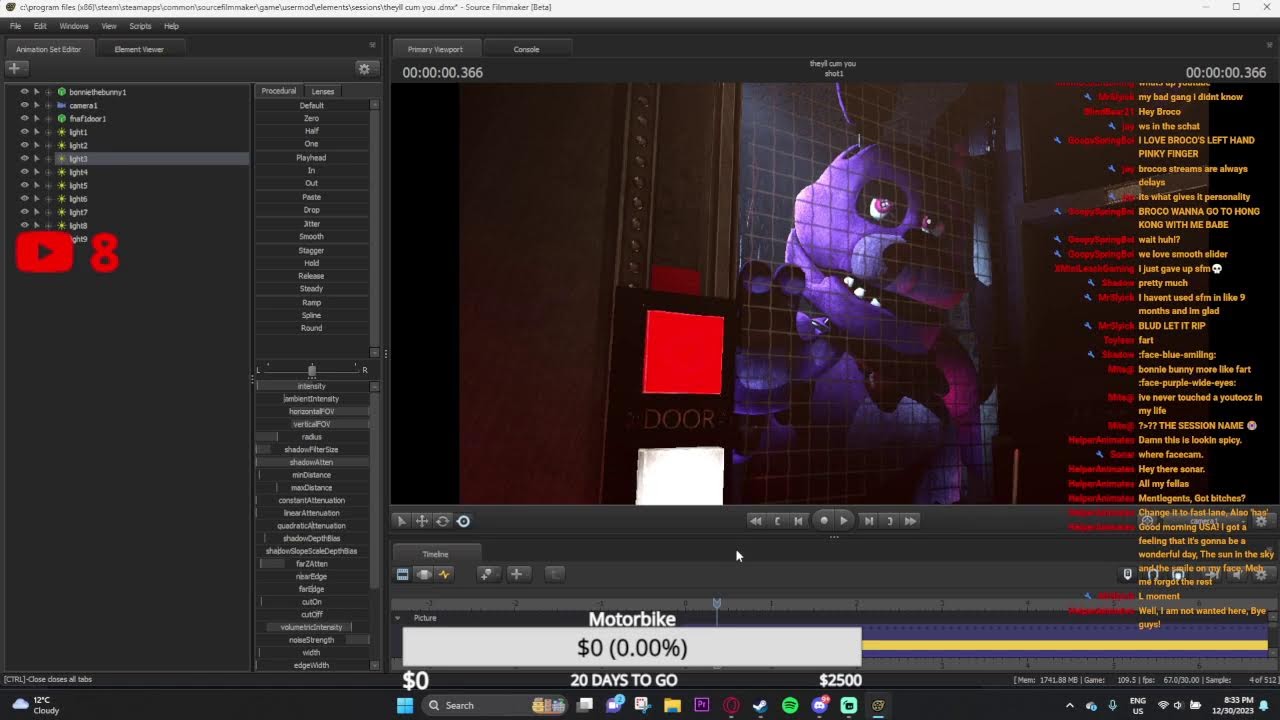Apply the Playhead procedural preset
The image size is (1280, 720).
(x=311, y=157)
